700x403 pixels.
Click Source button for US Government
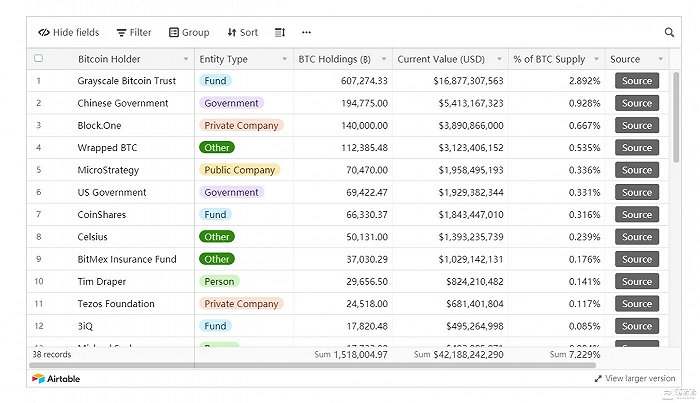tap(637, 192)
